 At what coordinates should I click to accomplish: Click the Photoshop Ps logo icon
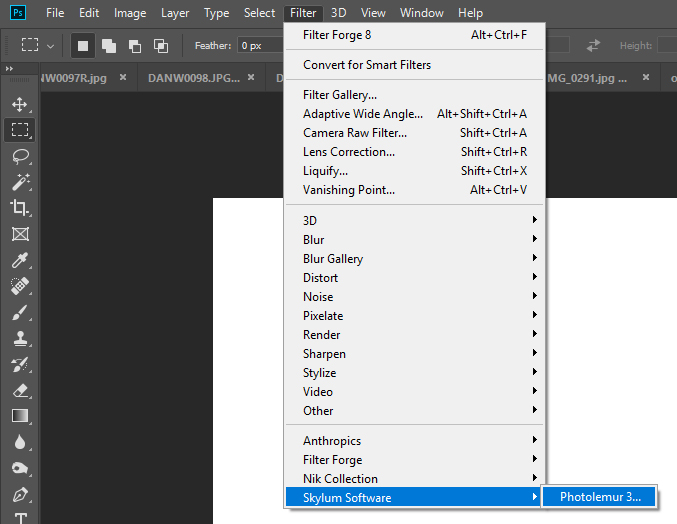point(18,13)
